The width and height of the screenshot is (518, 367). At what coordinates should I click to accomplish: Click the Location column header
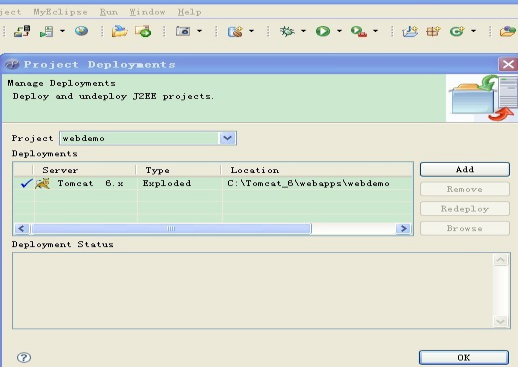click(x=317, y=170)
